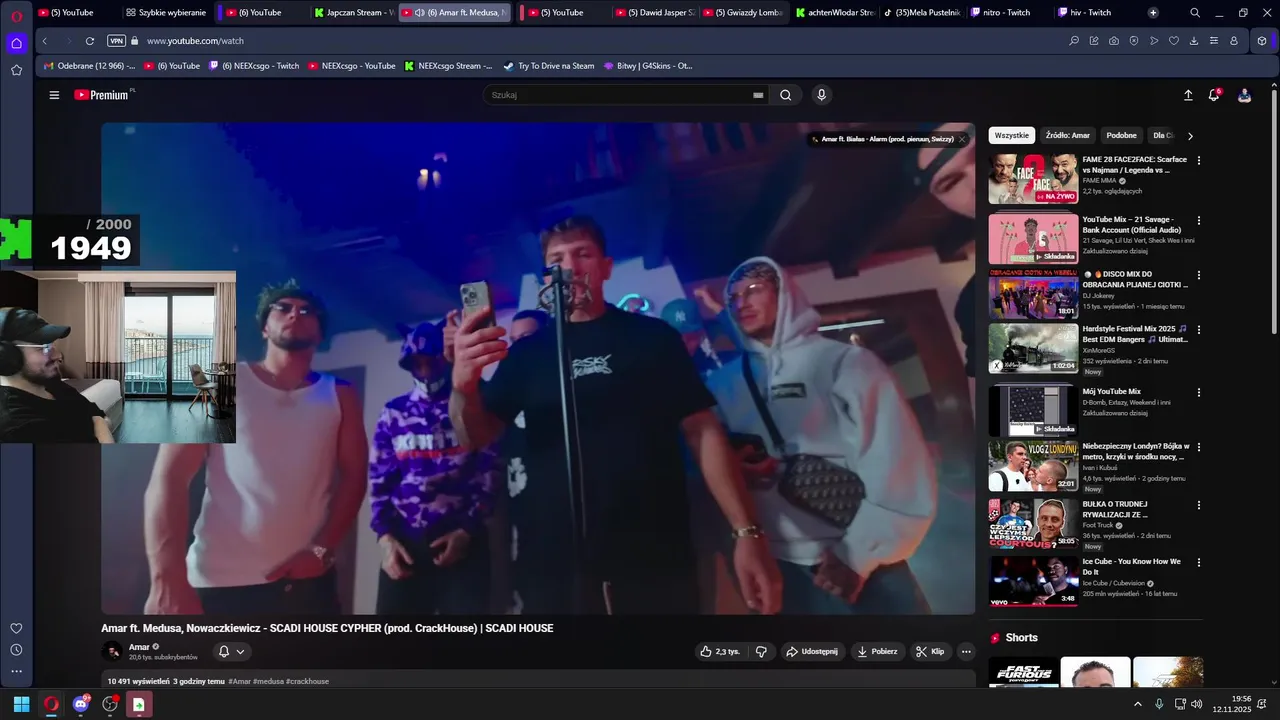
Task: Open Discord from the taskbar
Action: coord(81,704)
